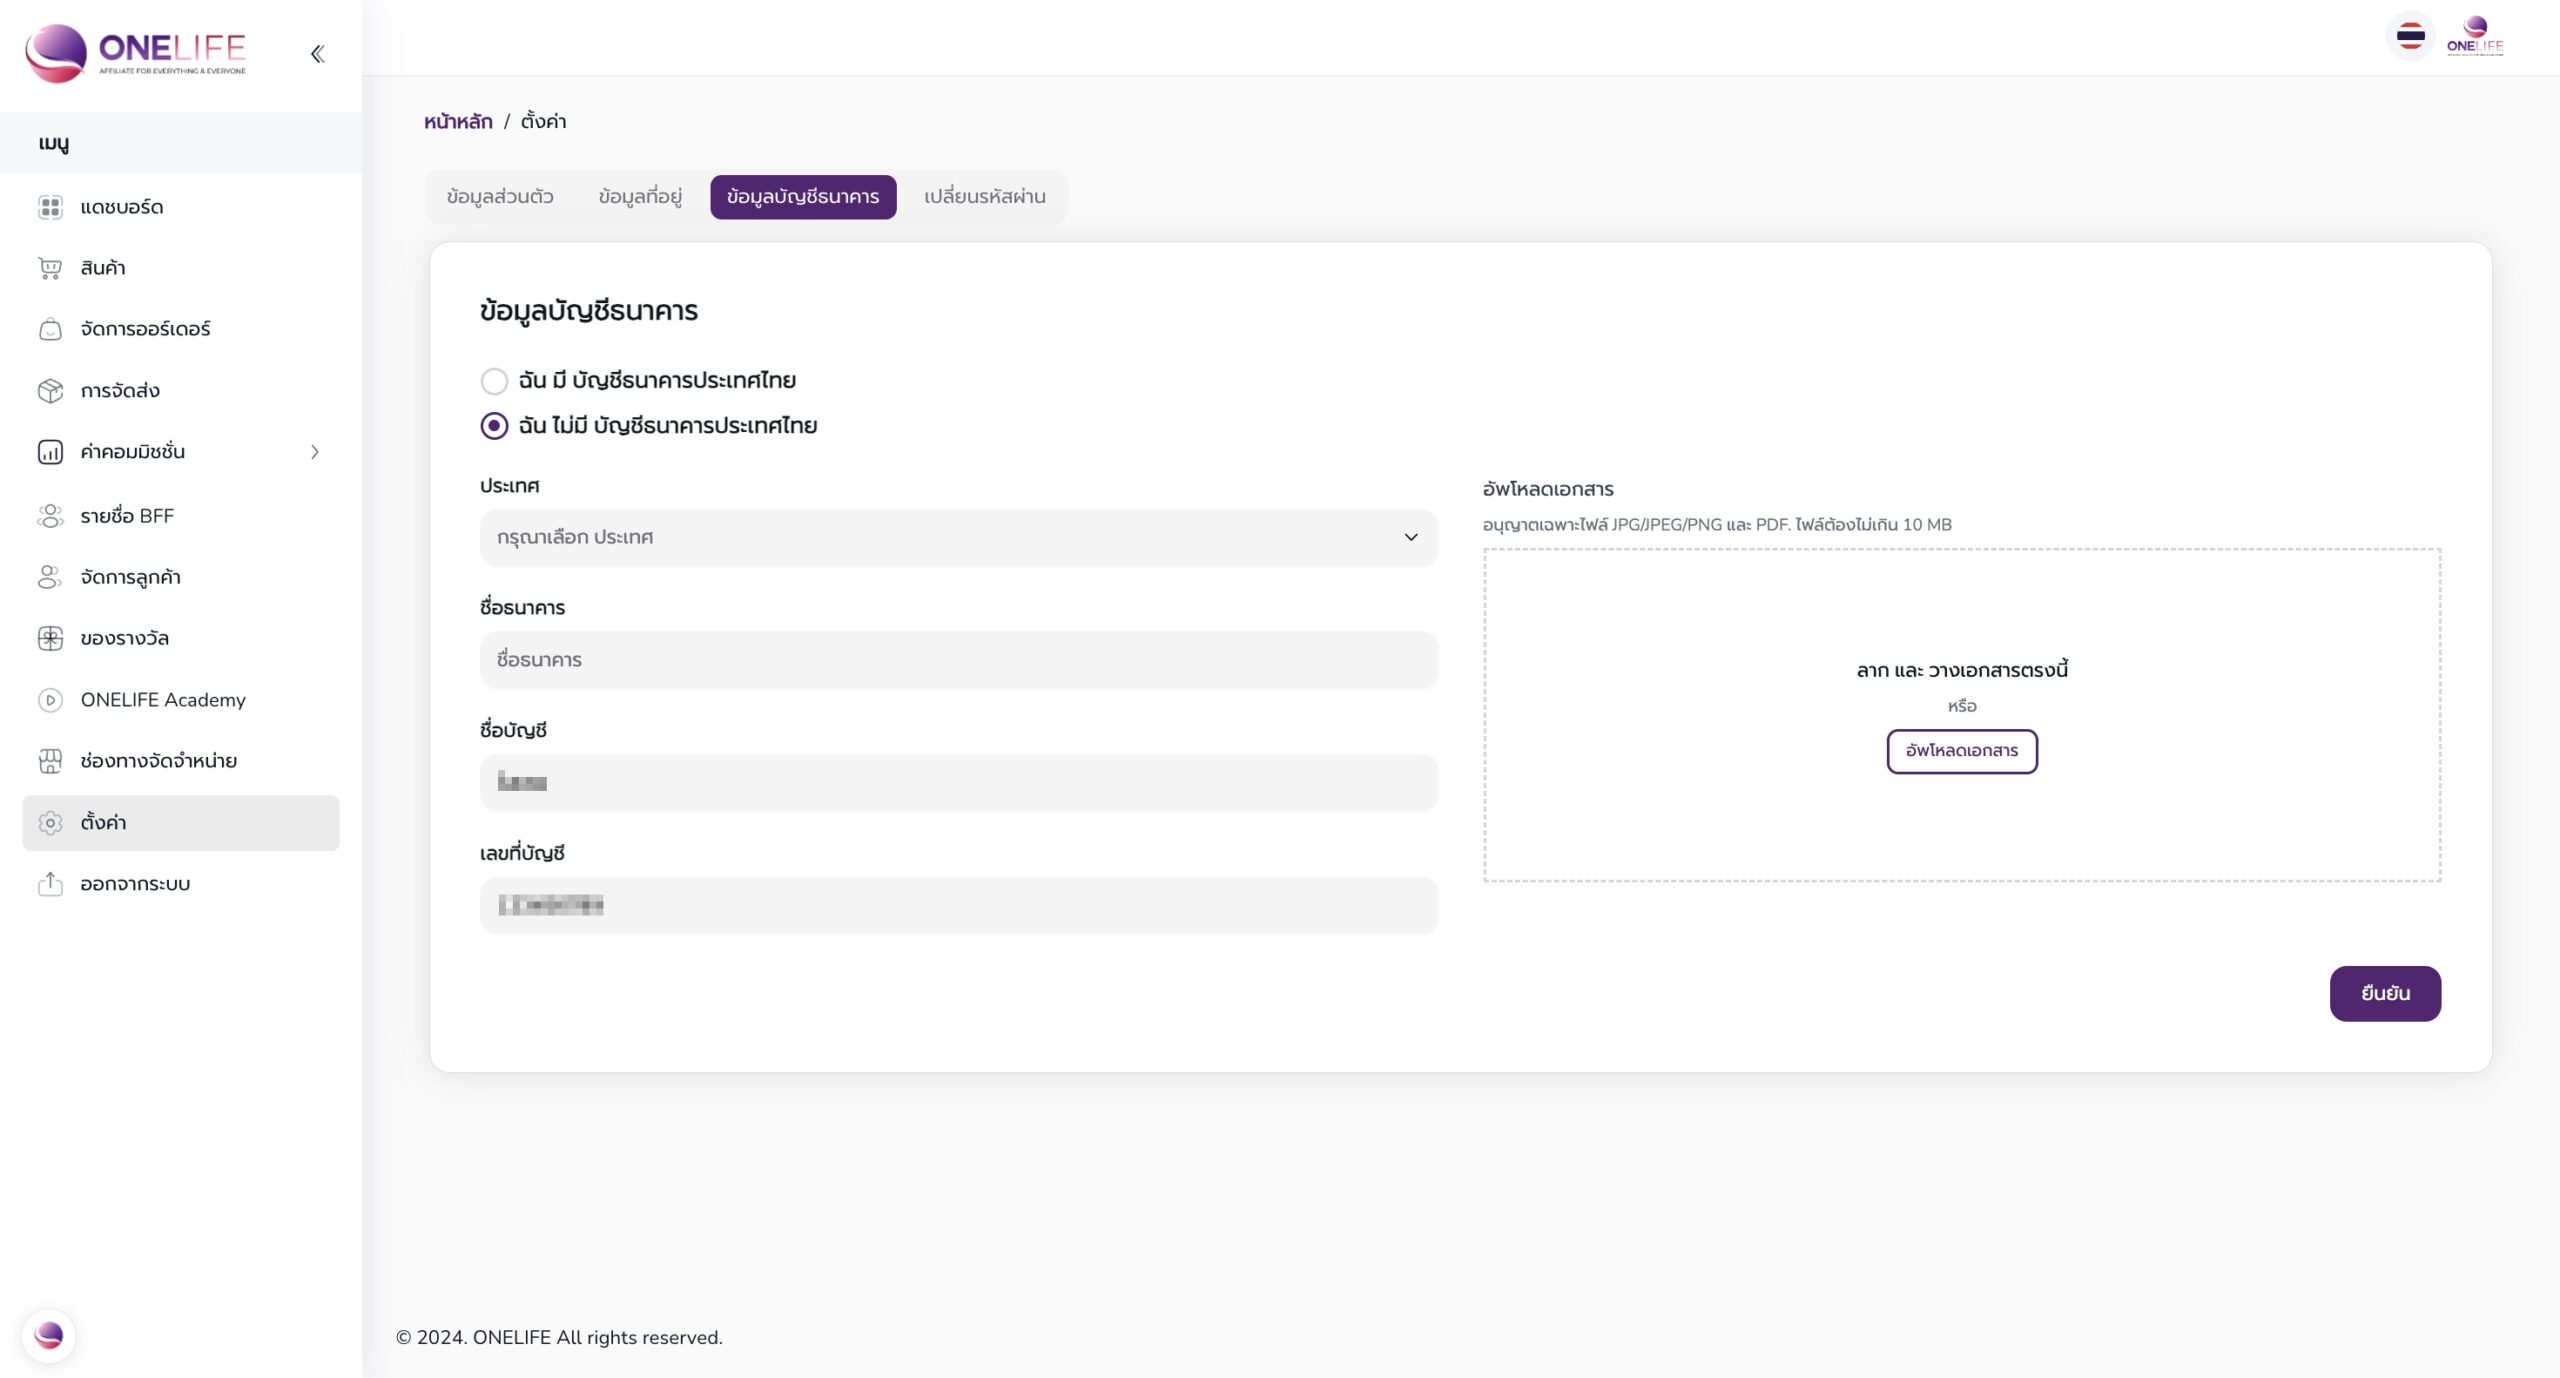
Task: Switch to the personal information tab
Action: click(500, 197)
